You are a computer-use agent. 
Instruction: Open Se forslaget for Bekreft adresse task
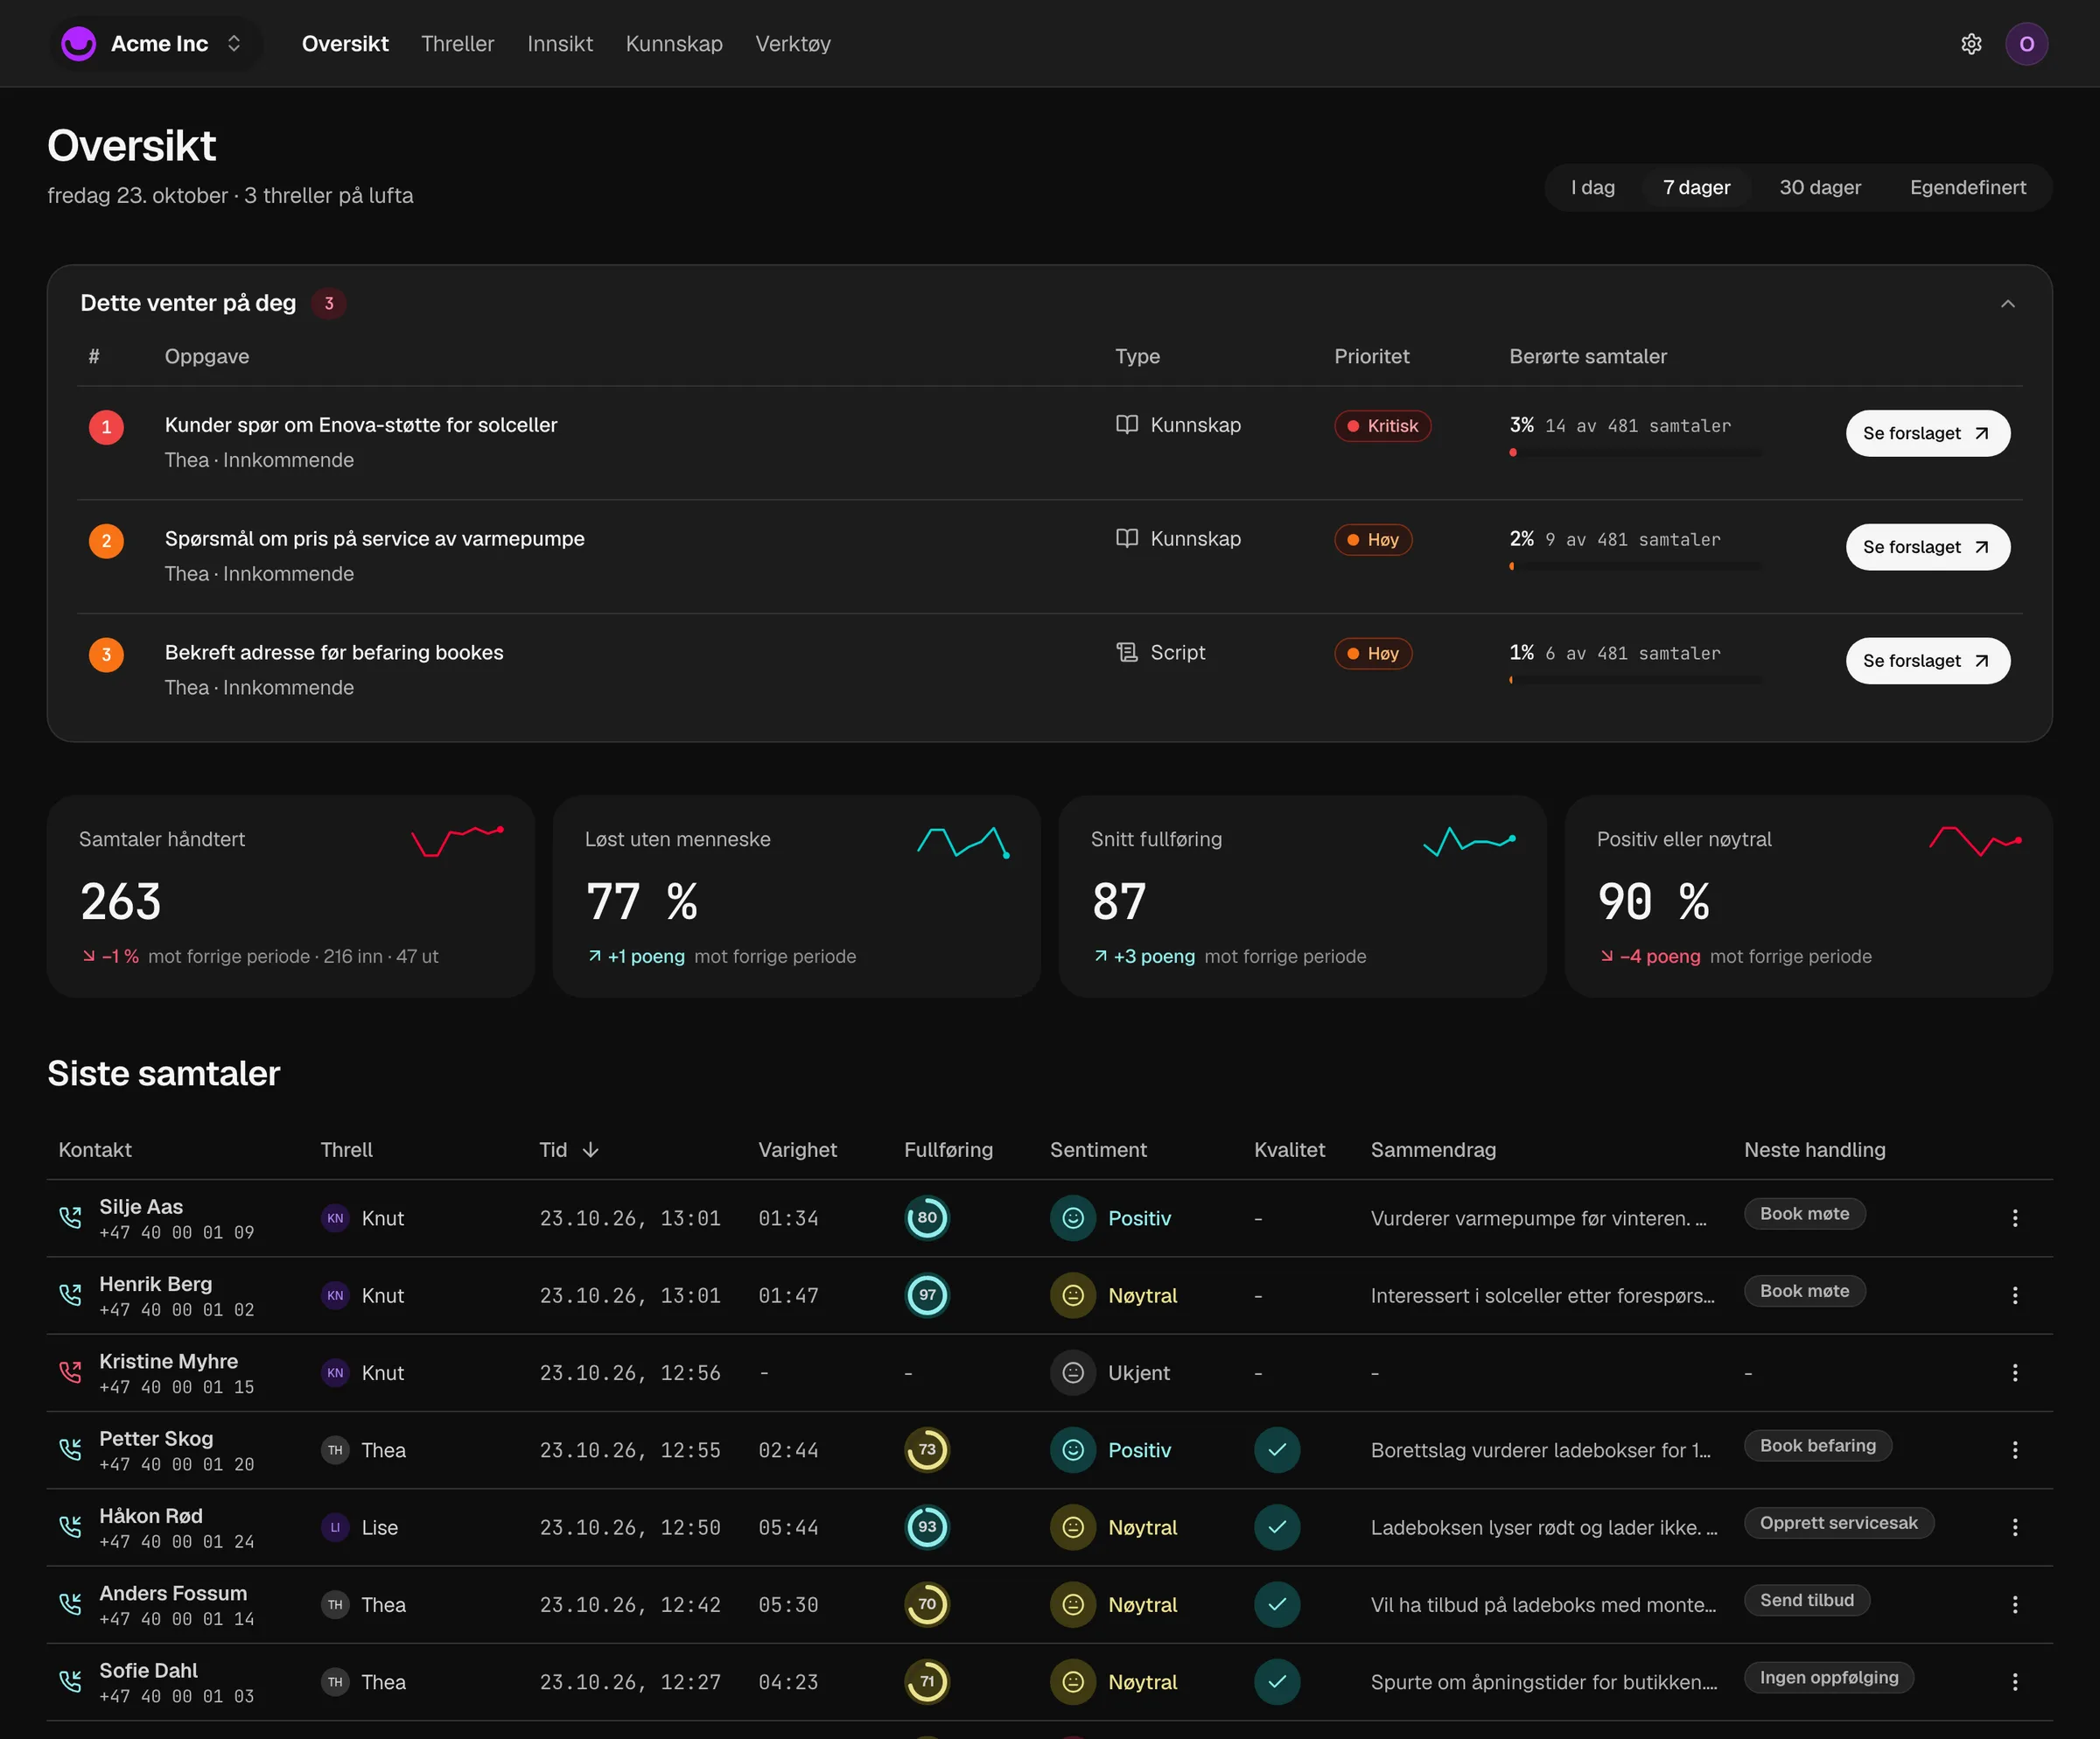[1927, 661]
